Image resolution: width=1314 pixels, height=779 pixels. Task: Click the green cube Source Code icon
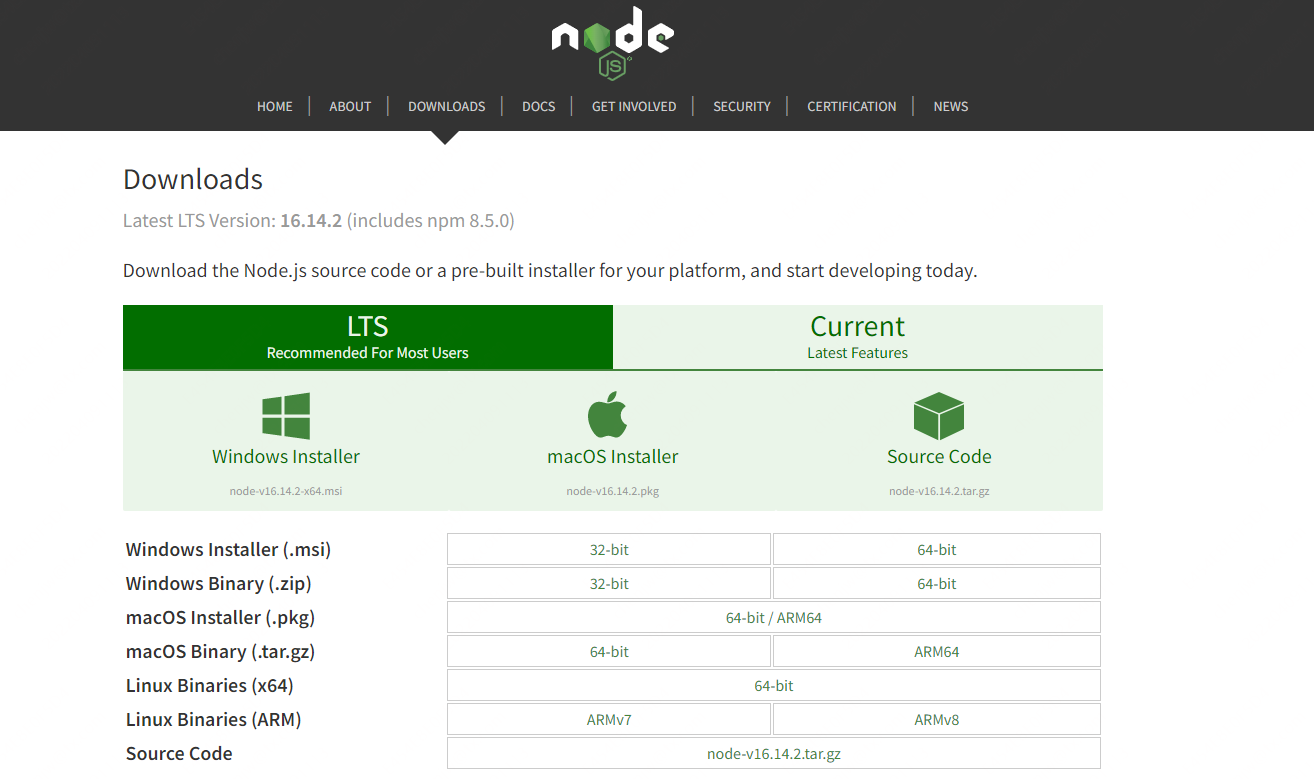coord(938,416)
